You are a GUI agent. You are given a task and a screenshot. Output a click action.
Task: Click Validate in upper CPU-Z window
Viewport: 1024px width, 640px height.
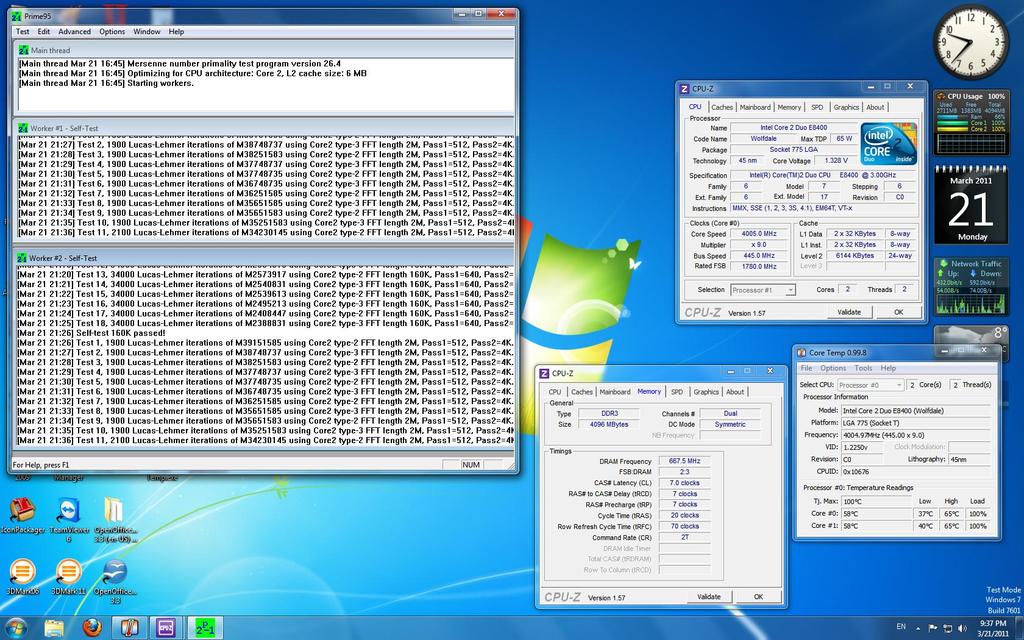tap(849, 312)
